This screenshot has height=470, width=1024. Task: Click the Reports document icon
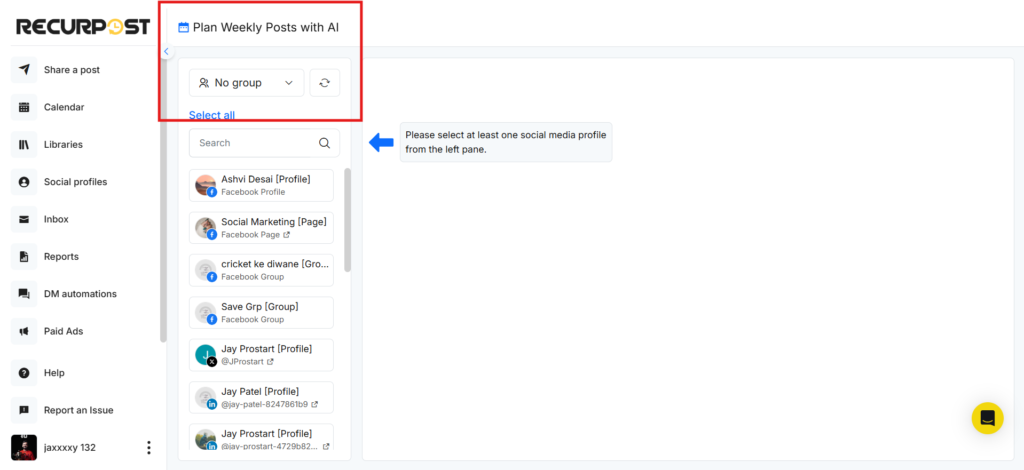(x=24, y=257)
